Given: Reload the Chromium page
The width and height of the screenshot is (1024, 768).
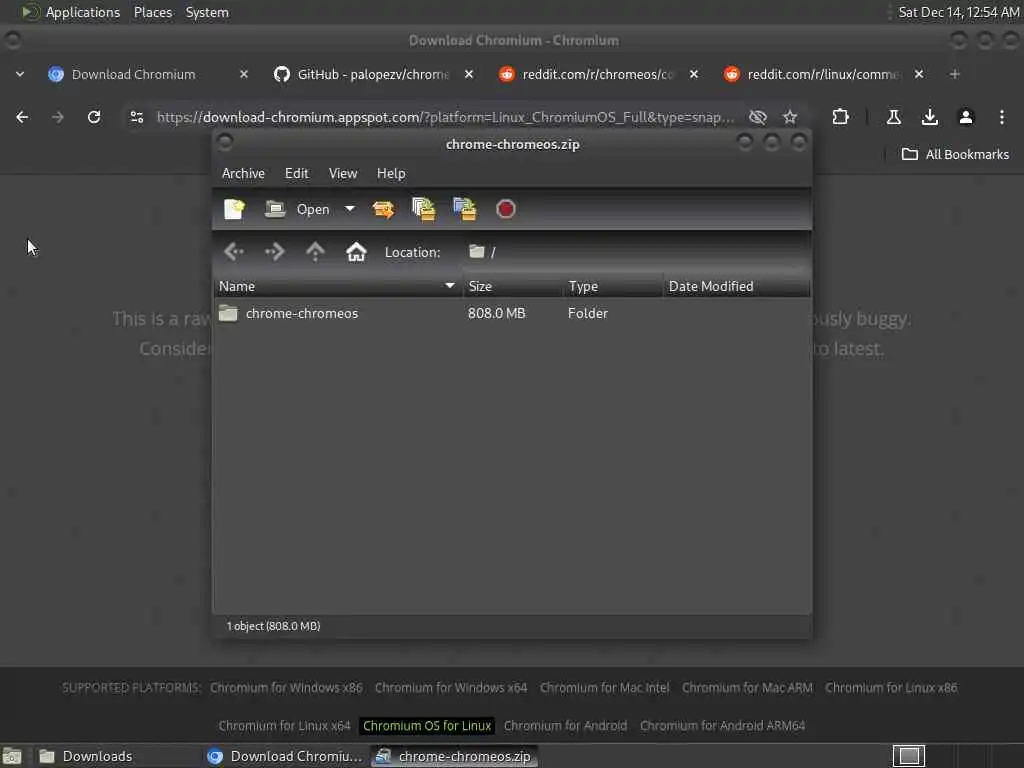Looking at the screenshot, I should click(x=94, y=117).
